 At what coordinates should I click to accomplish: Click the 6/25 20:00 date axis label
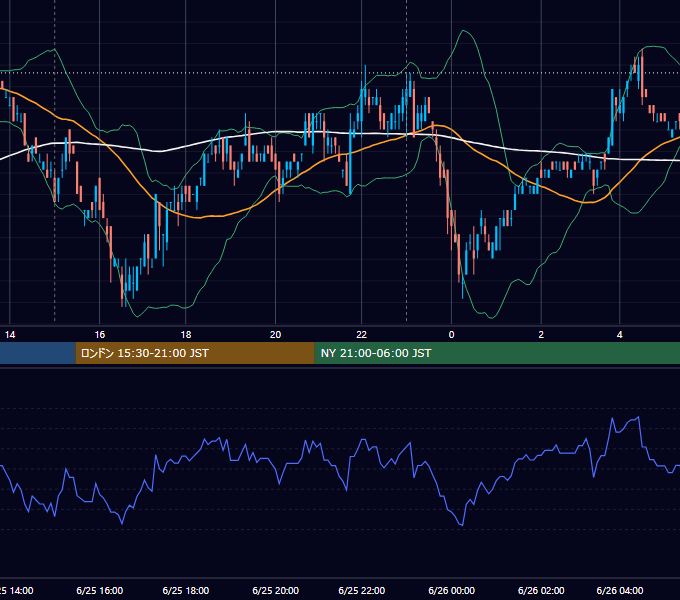click(275, 590)
